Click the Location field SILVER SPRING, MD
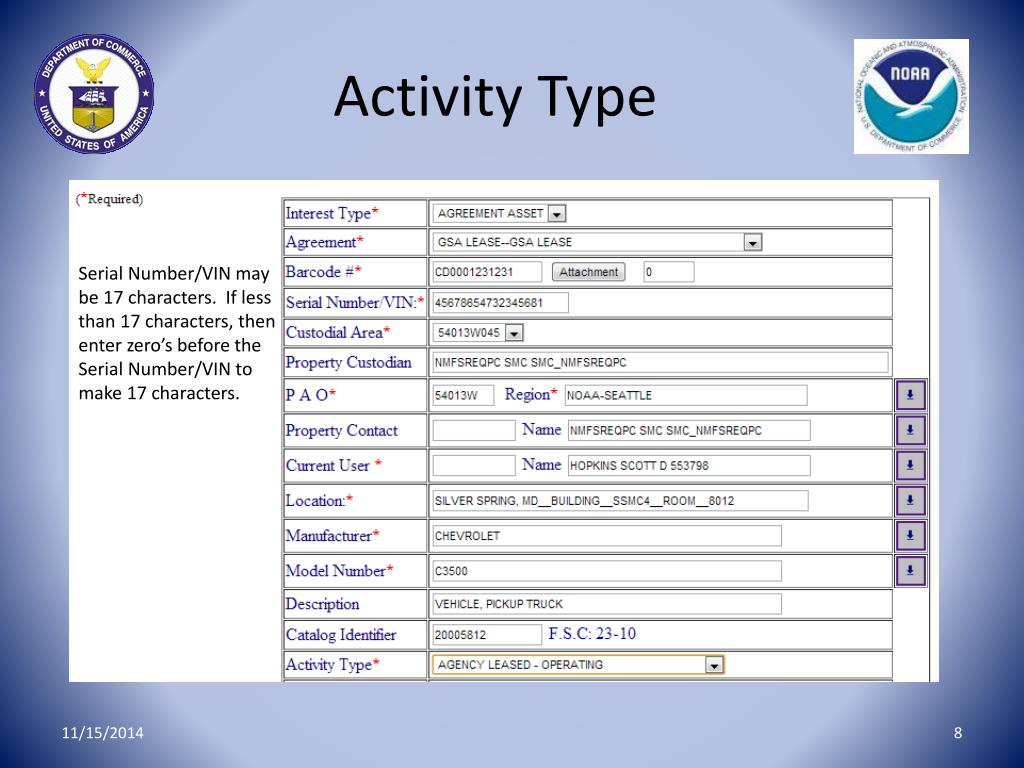 pos(620,501)
